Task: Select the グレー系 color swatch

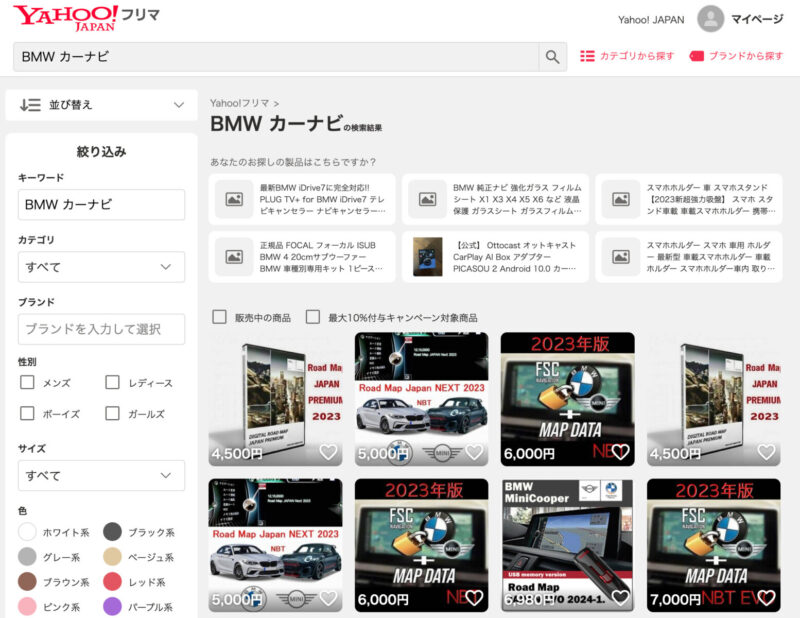Action: coord(27,557)
